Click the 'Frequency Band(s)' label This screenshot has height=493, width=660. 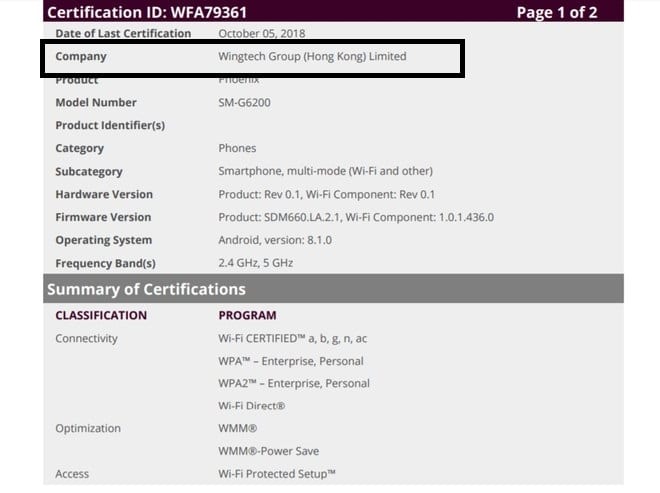coord(105,263)
